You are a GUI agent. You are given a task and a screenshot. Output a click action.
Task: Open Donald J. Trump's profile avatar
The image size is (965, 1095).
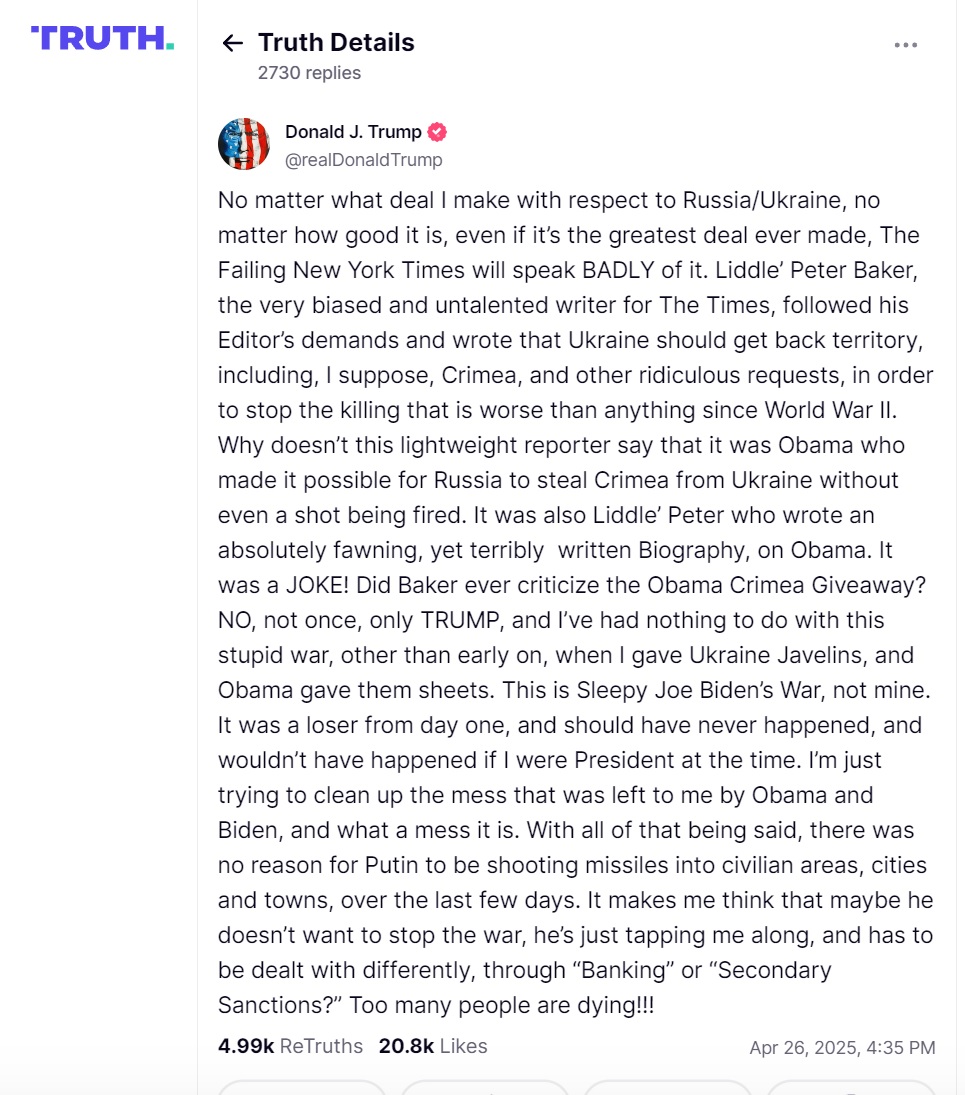[244, 144]
